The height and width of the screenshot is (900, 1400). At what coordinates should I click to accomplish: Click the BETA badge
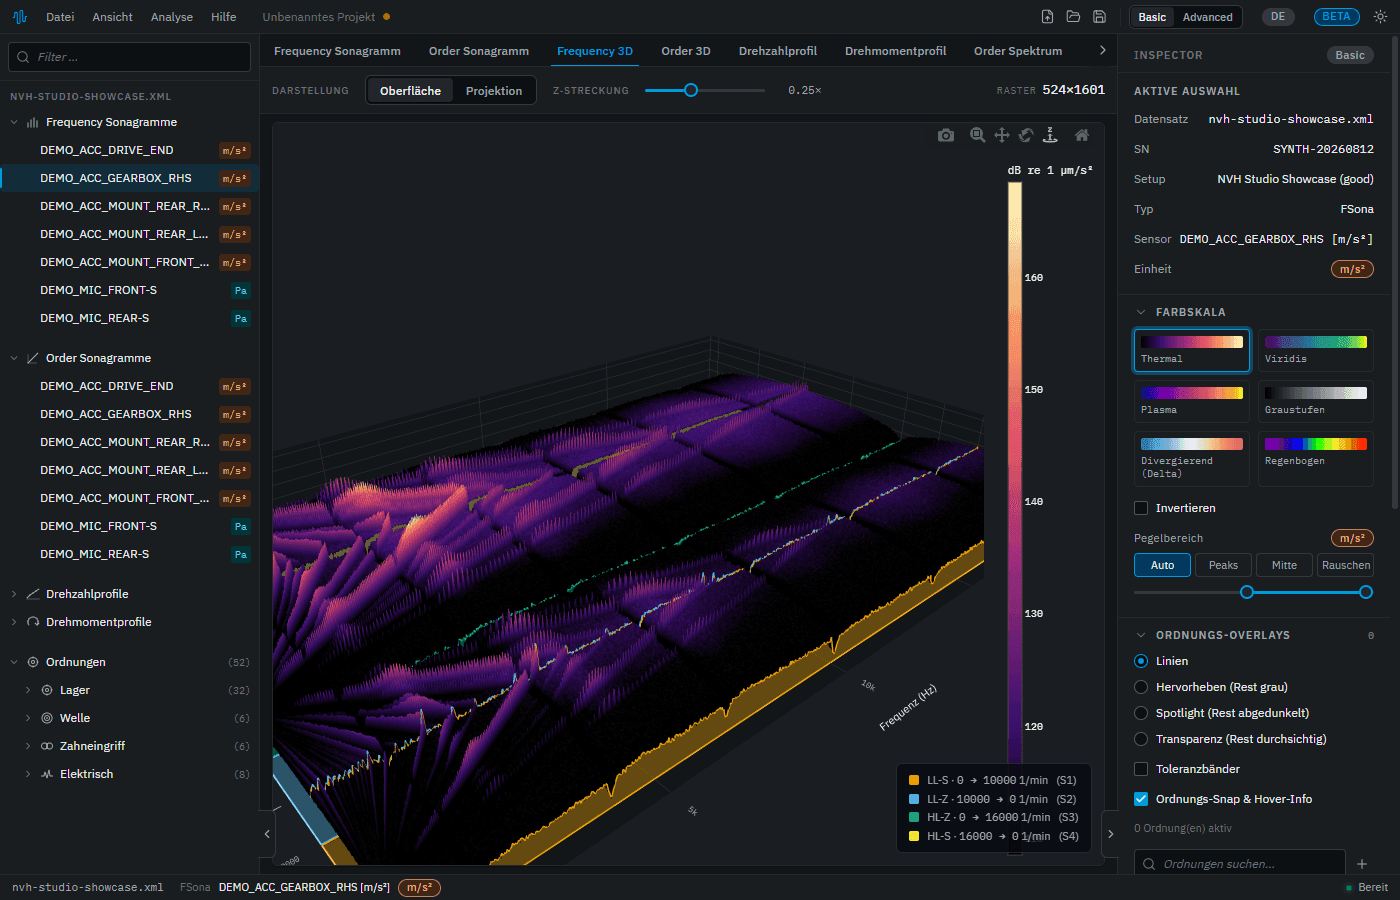1337,17
